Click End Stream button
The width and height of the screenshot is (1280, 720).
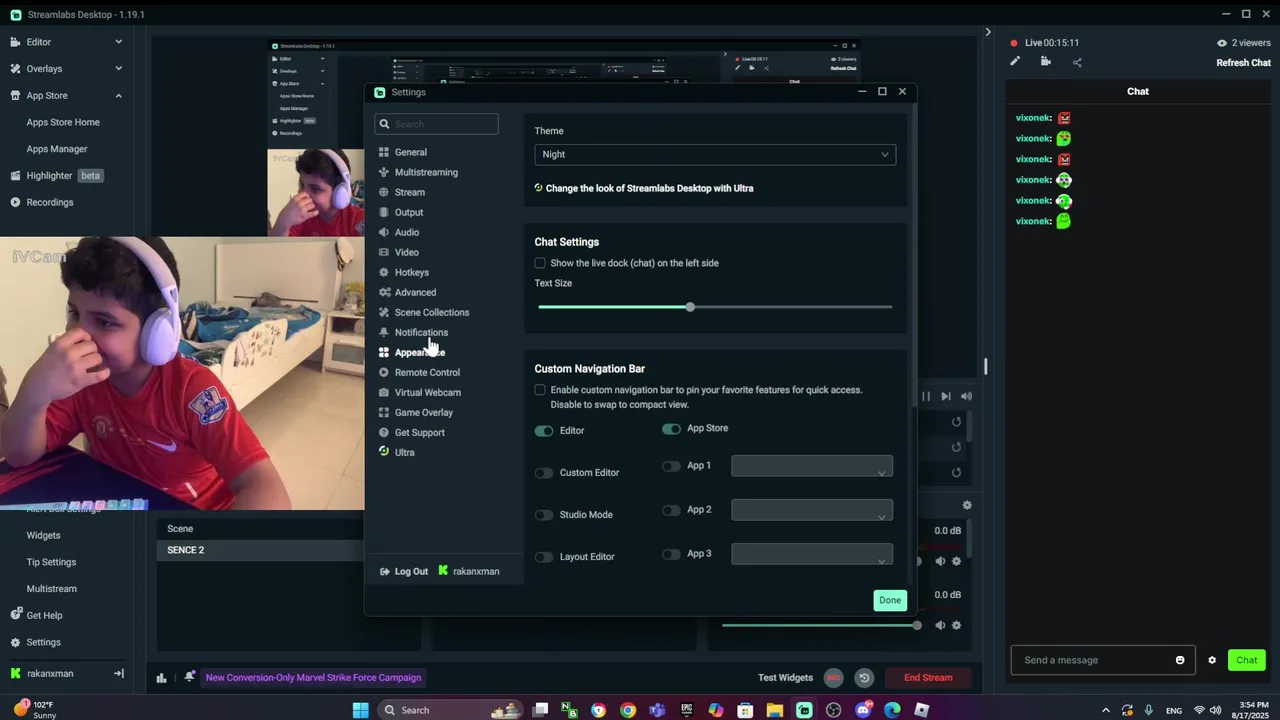(928, 677)
